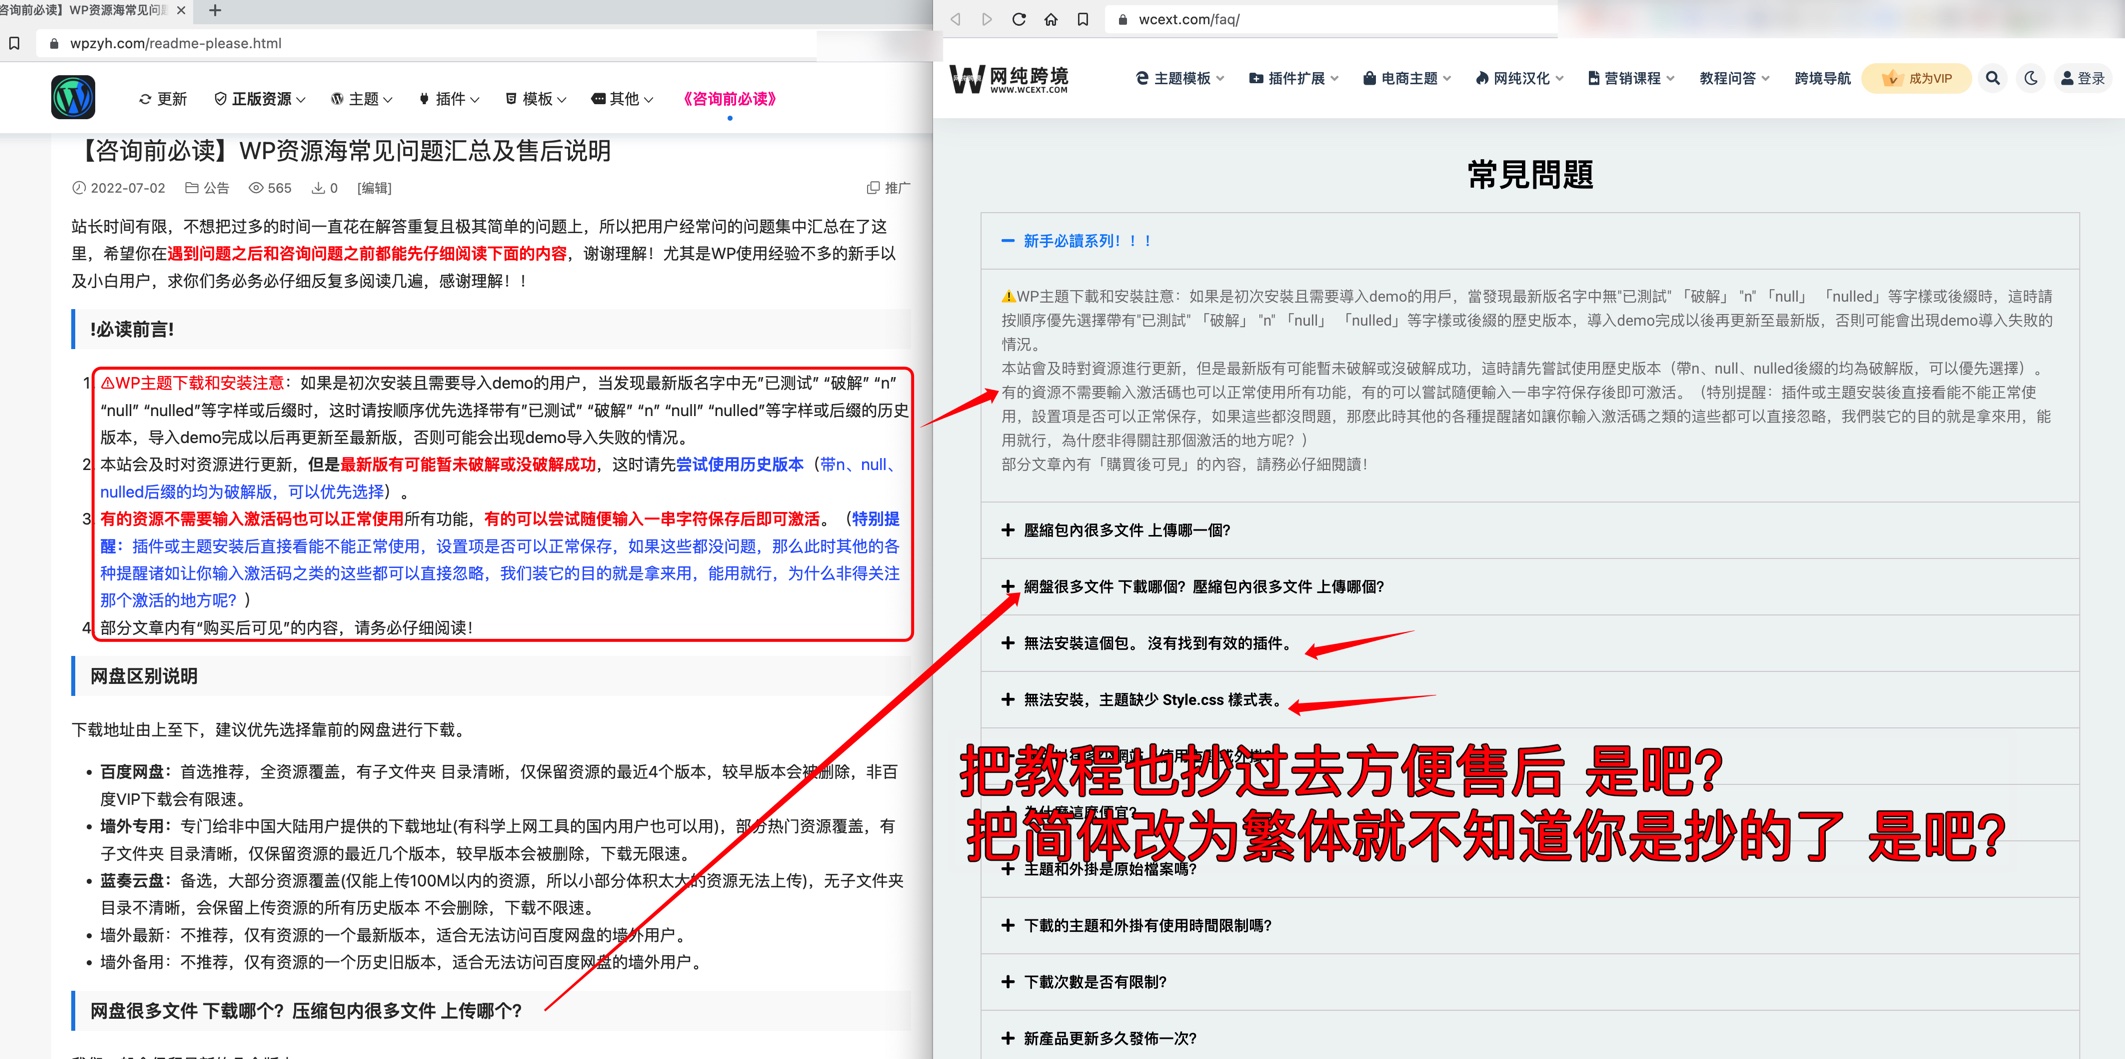
Task: Click the home icon in right browser
Action: 1051,19
